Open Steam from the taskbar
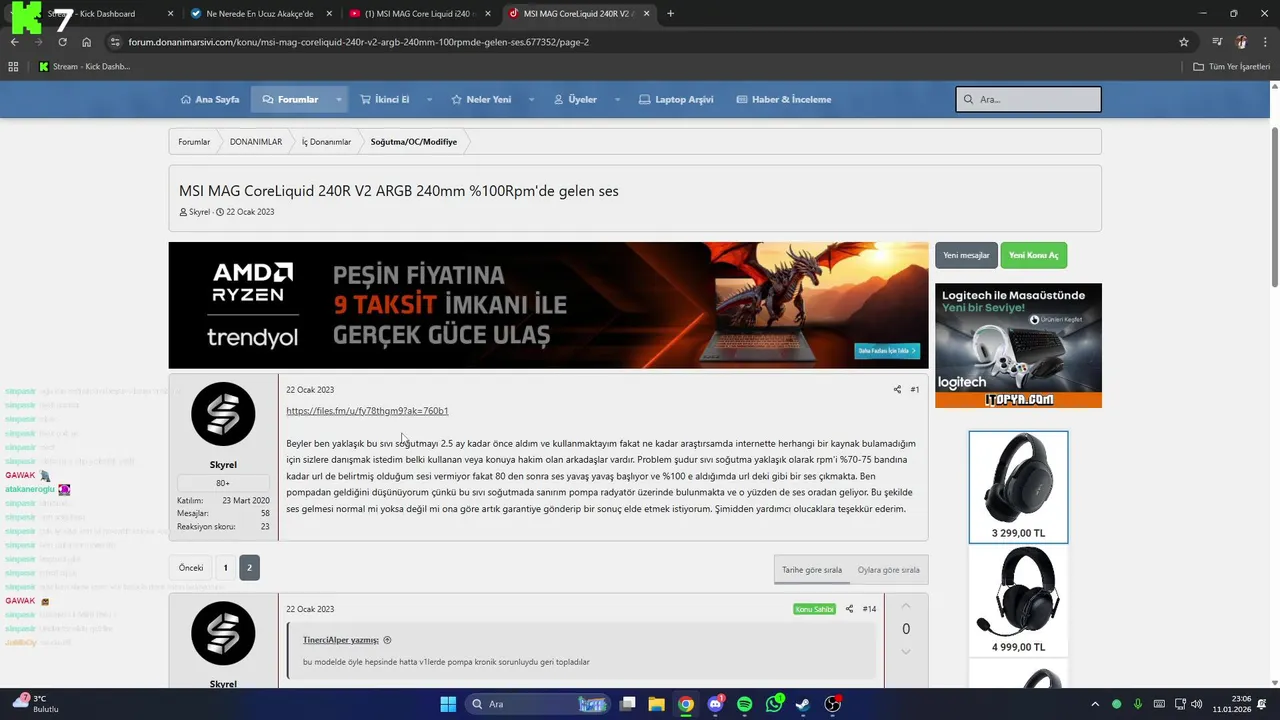This screenshot has height=720, width=1280. coord(803,704)
